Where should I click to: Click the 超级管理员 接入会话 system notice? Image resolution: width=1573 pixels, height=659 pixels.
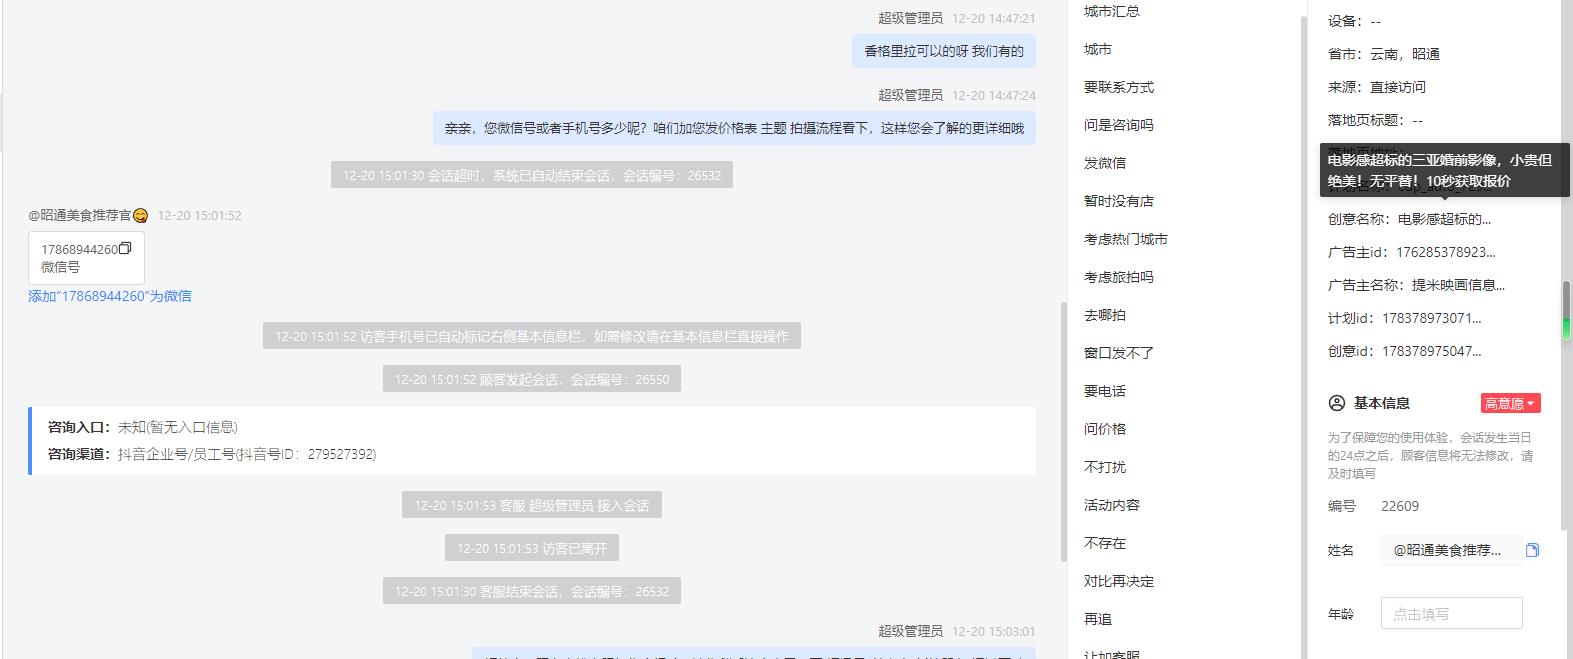532,505
